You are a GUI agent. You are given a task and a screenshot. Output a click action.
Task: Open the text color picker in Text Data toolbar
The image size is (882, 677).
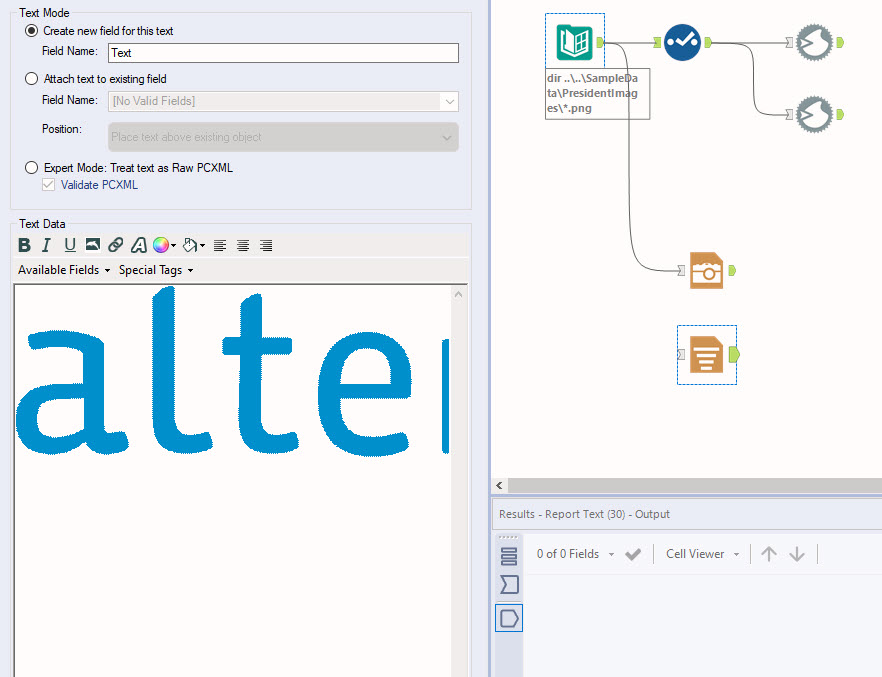(x=163, y=245)
